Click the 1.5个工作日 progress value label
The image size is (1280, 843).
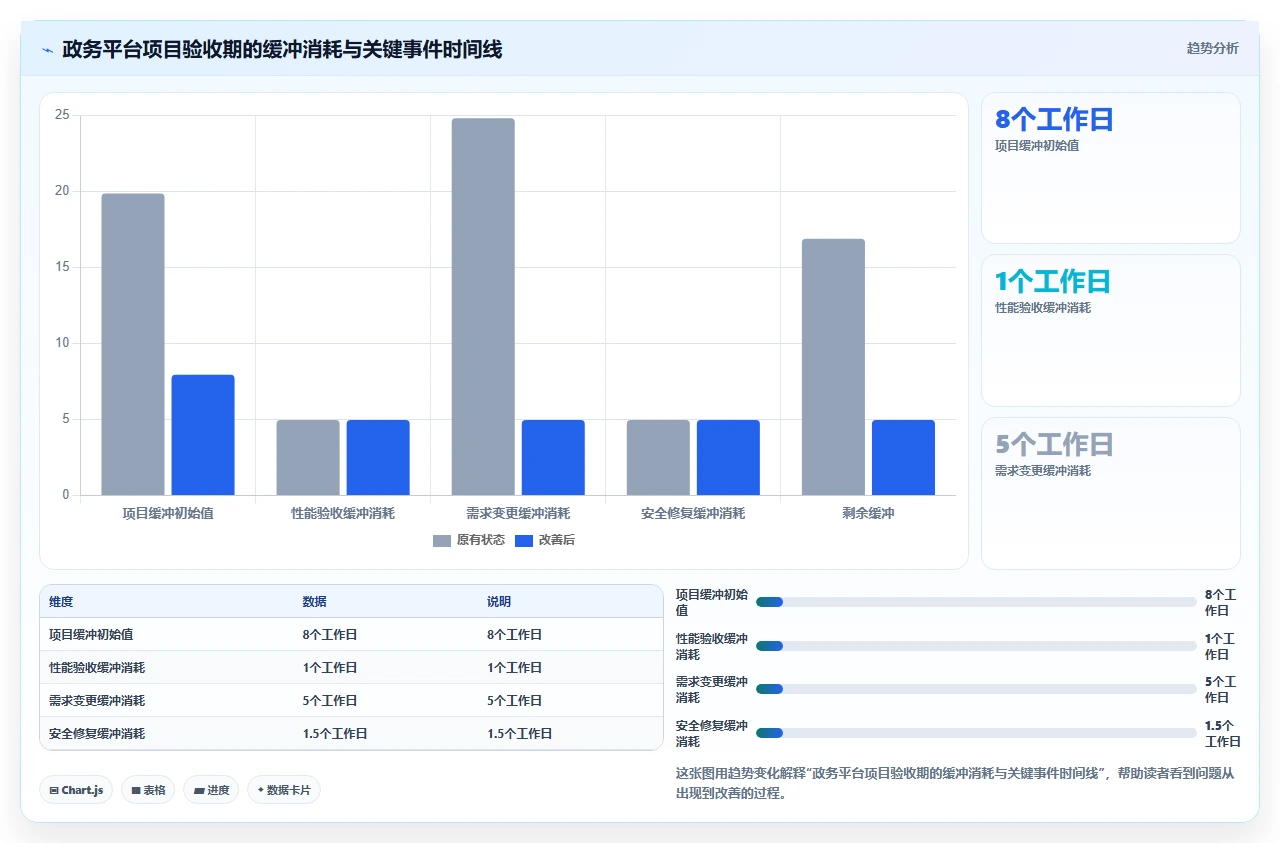[x=1222, y=733]
